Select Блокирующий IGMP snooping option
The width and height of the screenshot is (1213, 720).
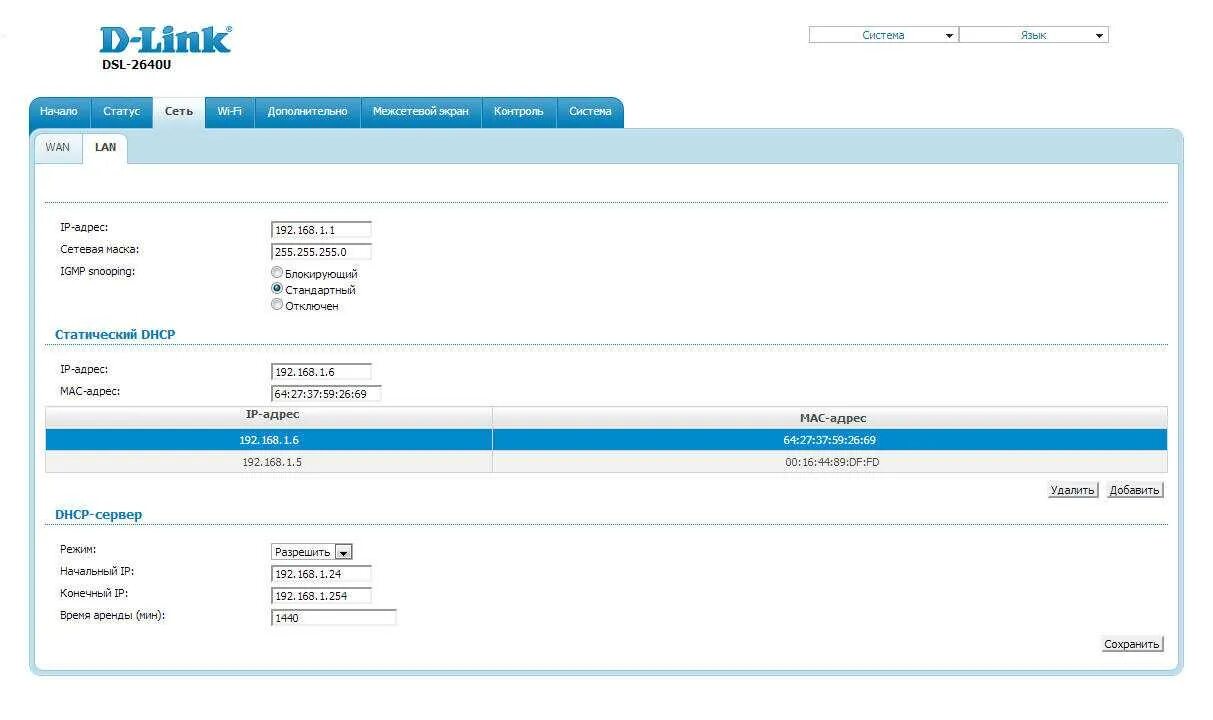pyautogui.click(x=277, y=273)
